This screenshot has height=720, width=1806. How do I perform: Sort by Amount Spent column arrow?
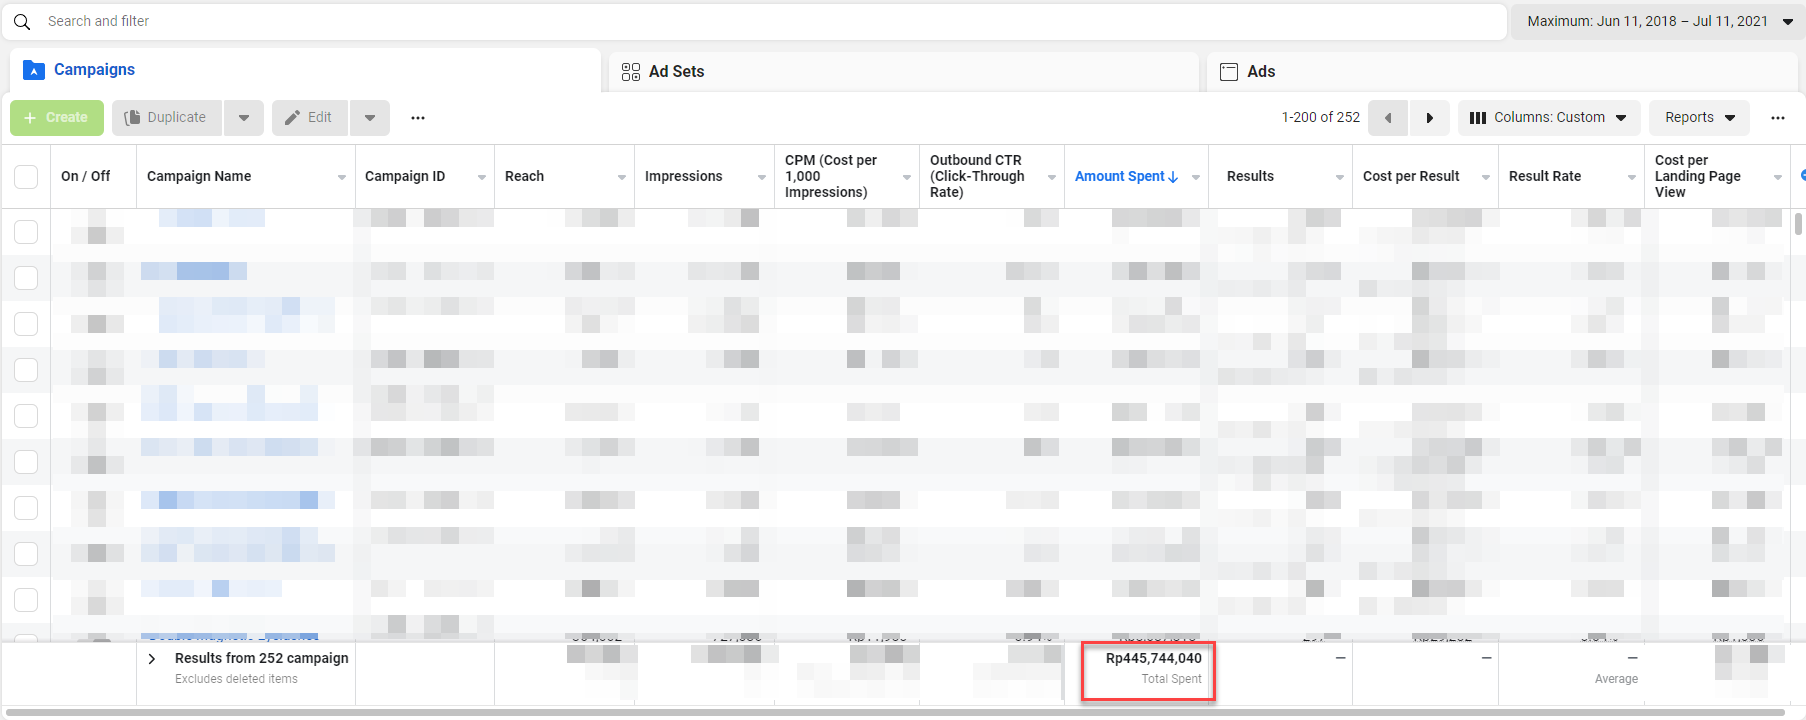click(x=1173, y=177)
